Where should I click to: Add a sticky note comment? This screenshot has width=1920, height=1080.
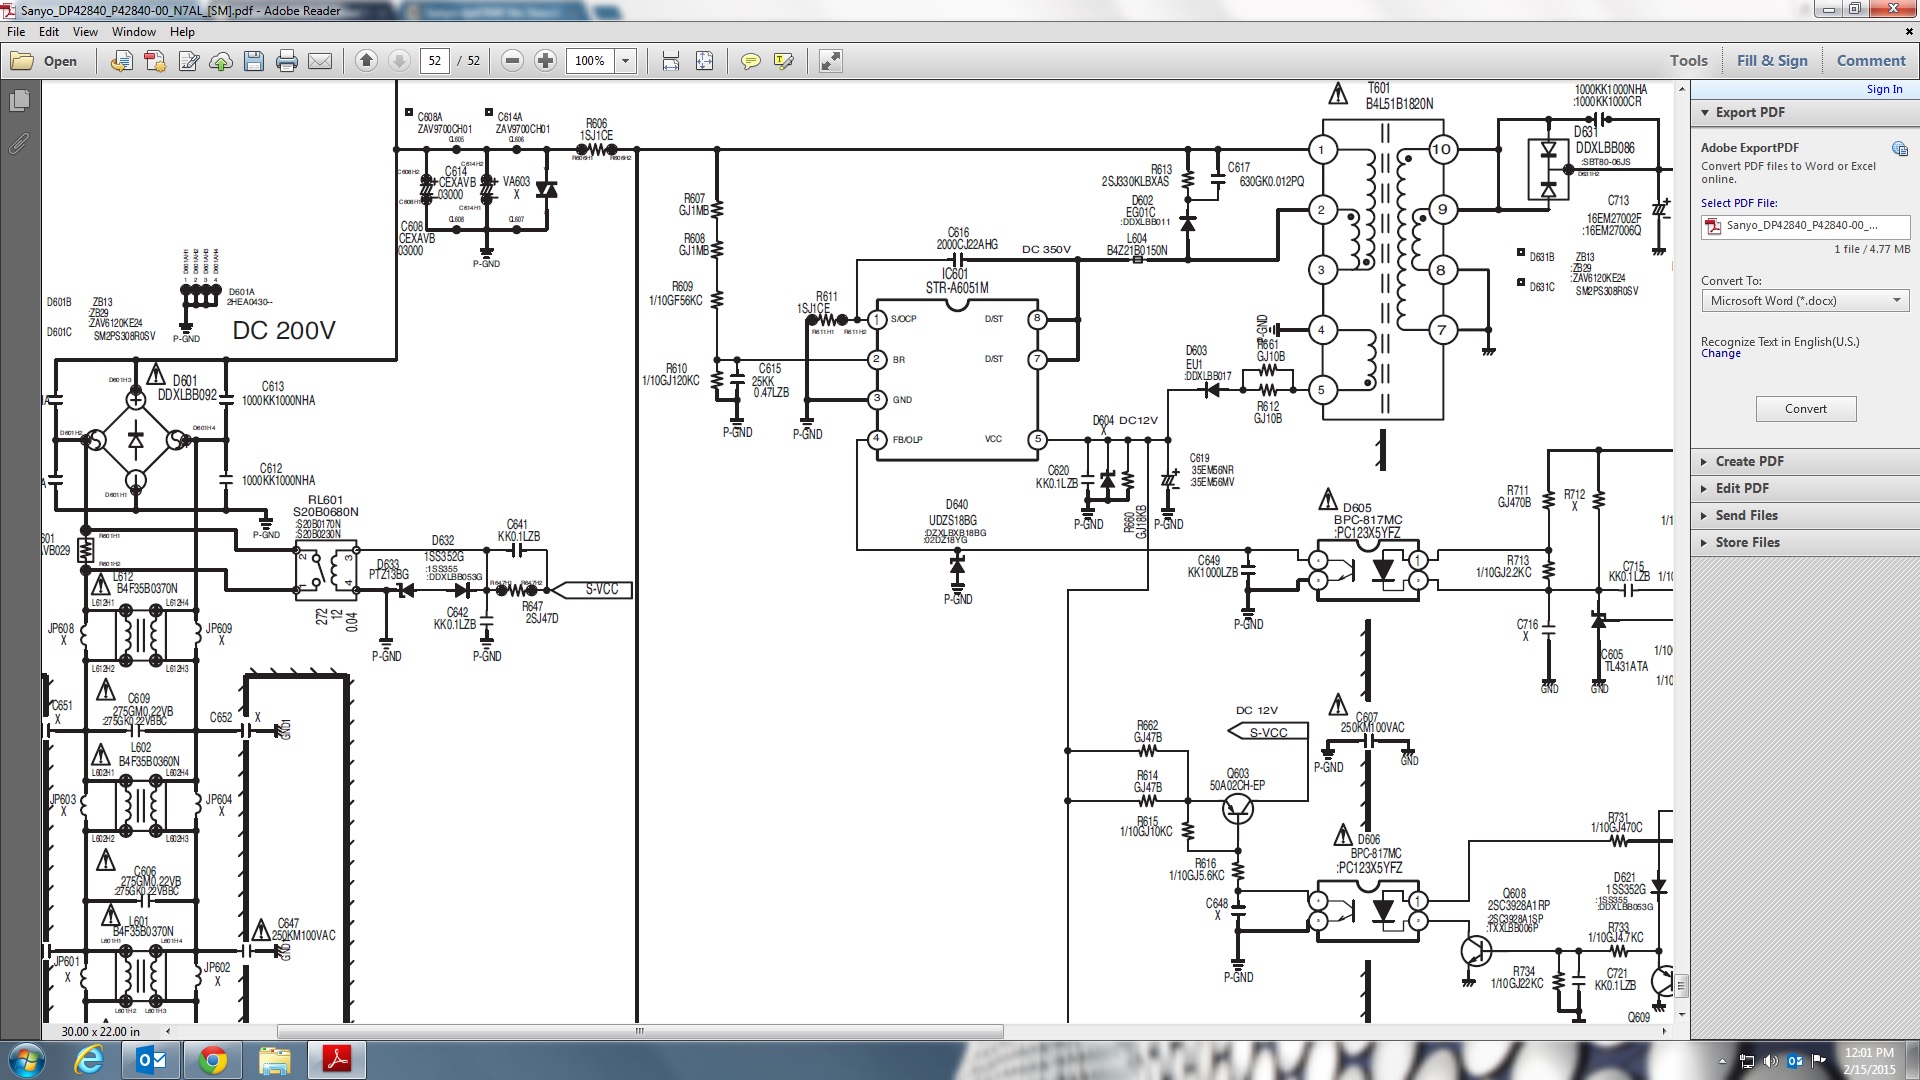[x=750, y=61]
